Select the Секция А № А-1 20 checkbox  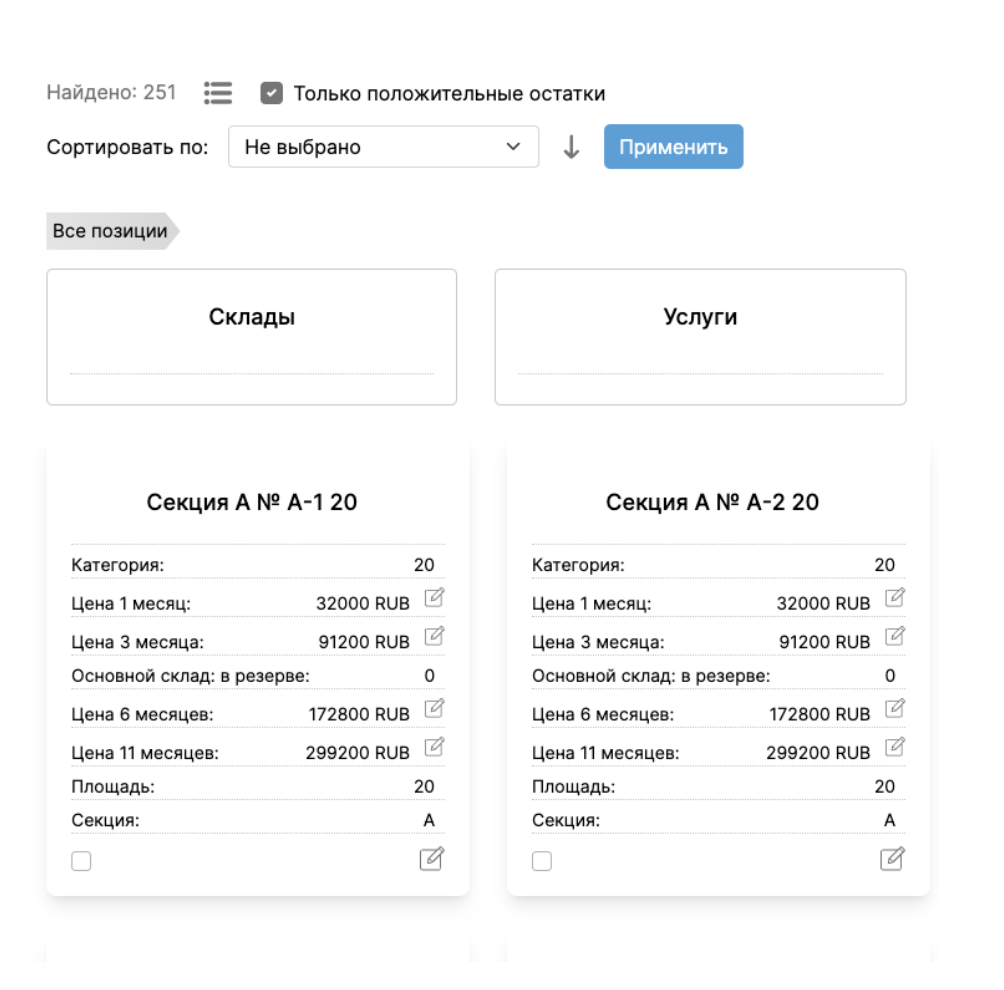(x=82, y=861)
